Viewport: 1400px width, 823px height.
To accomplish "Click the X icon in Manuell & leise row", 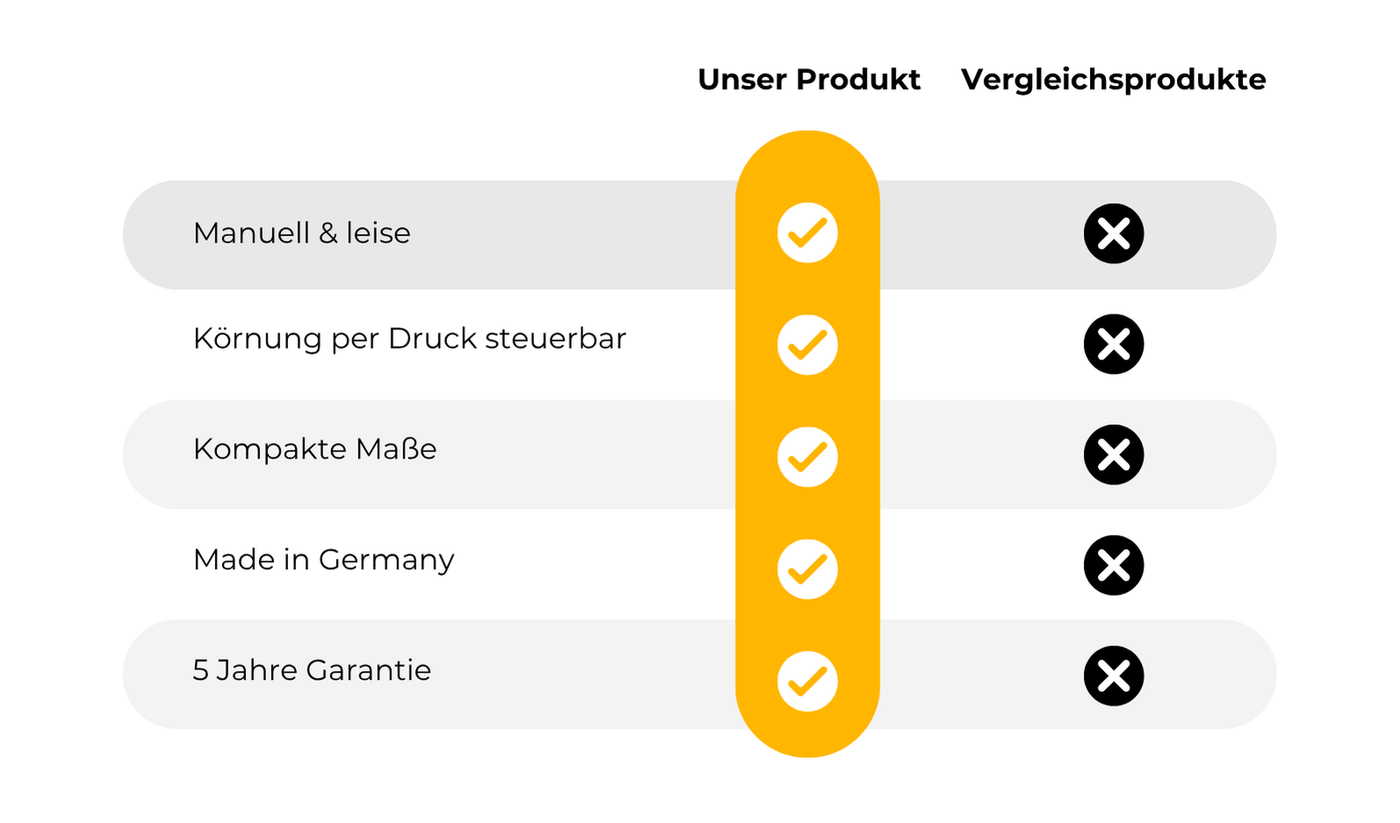I will 1113,233.
